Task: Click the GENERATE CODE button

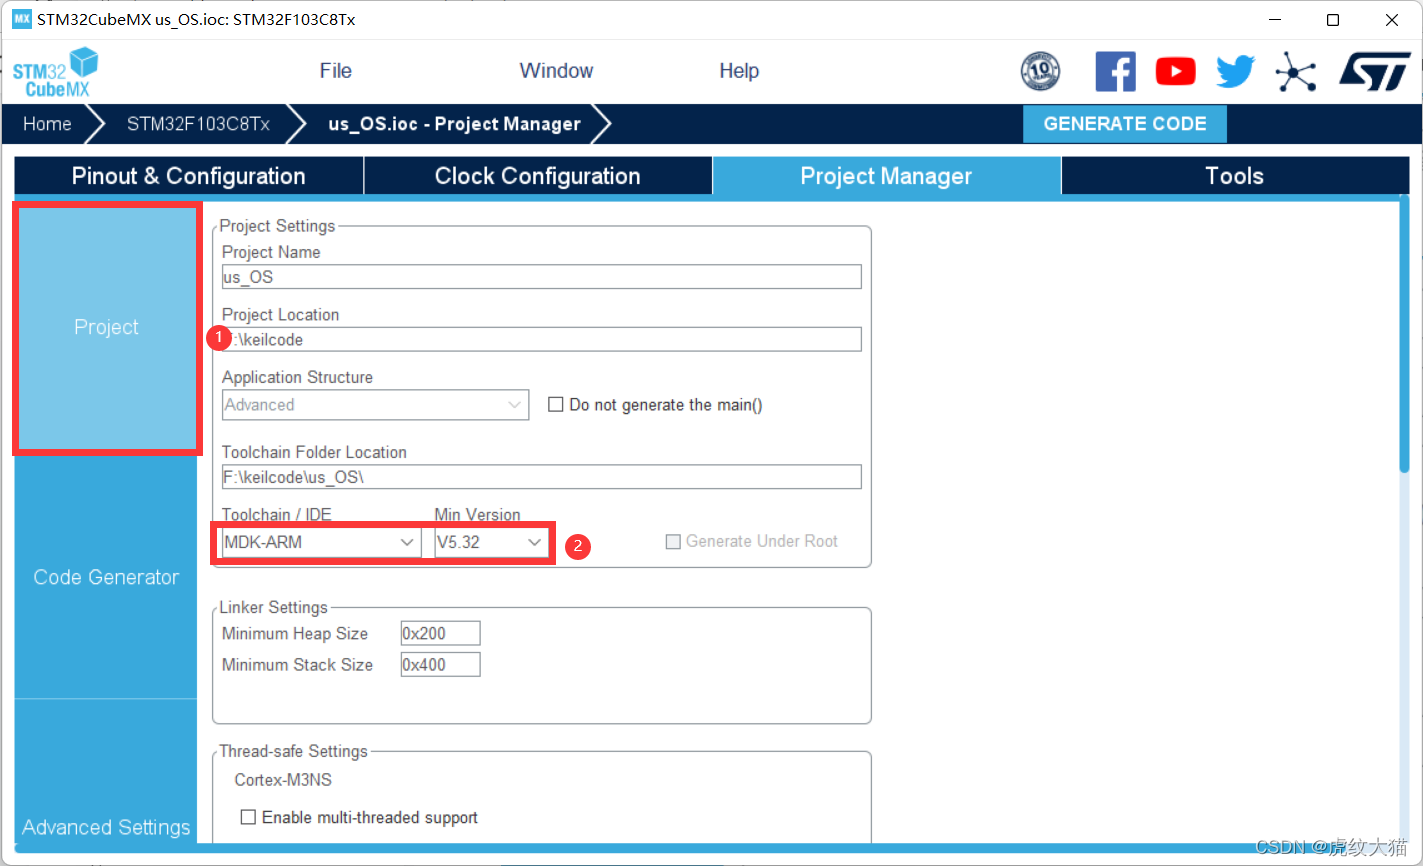Action: (1125, 124)
